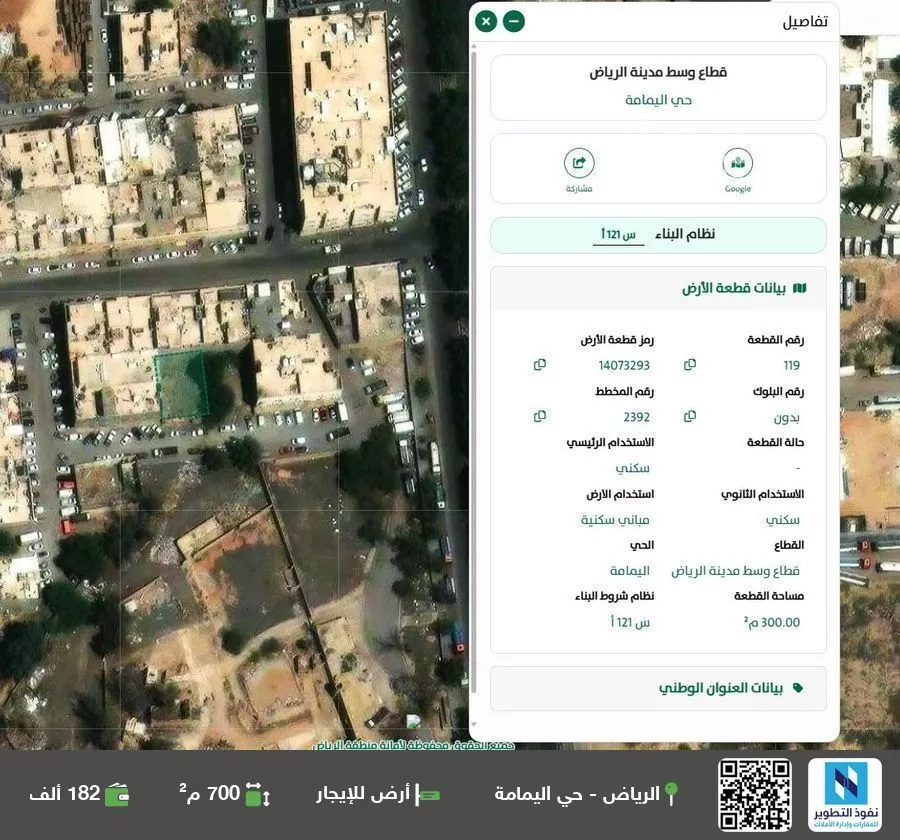This screenshot has height=840, width=900.
Task: Copy the land parcel code 14073293
Action: click(x=540, y=364)
